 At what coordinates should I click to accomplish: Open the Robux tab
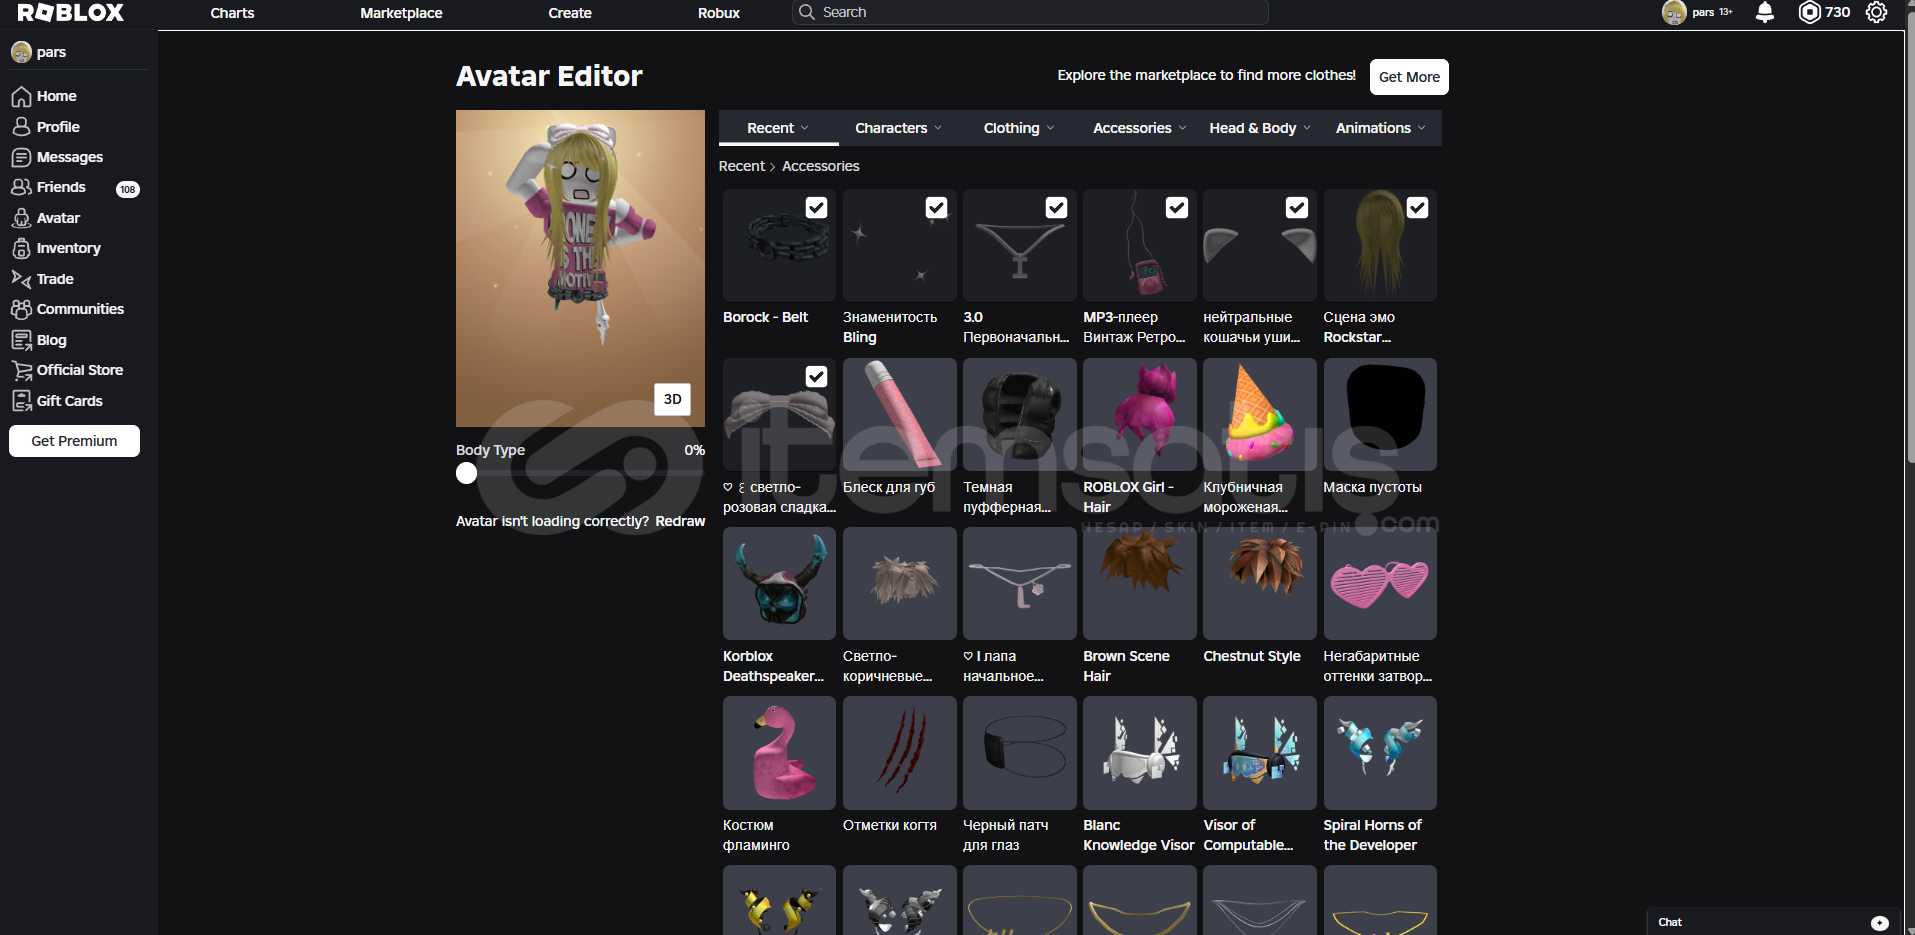[719, 13]
